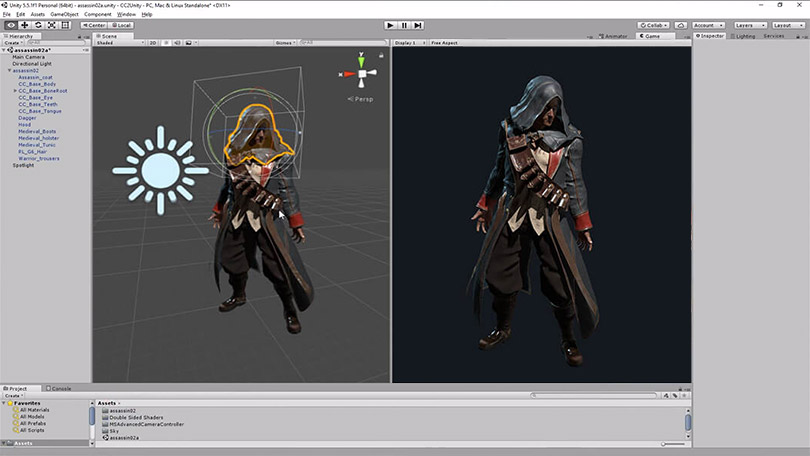Viewport: 810px width, 456px height.
Task: Collapse the Favorites group in Project
Action: tap(4, 403)
